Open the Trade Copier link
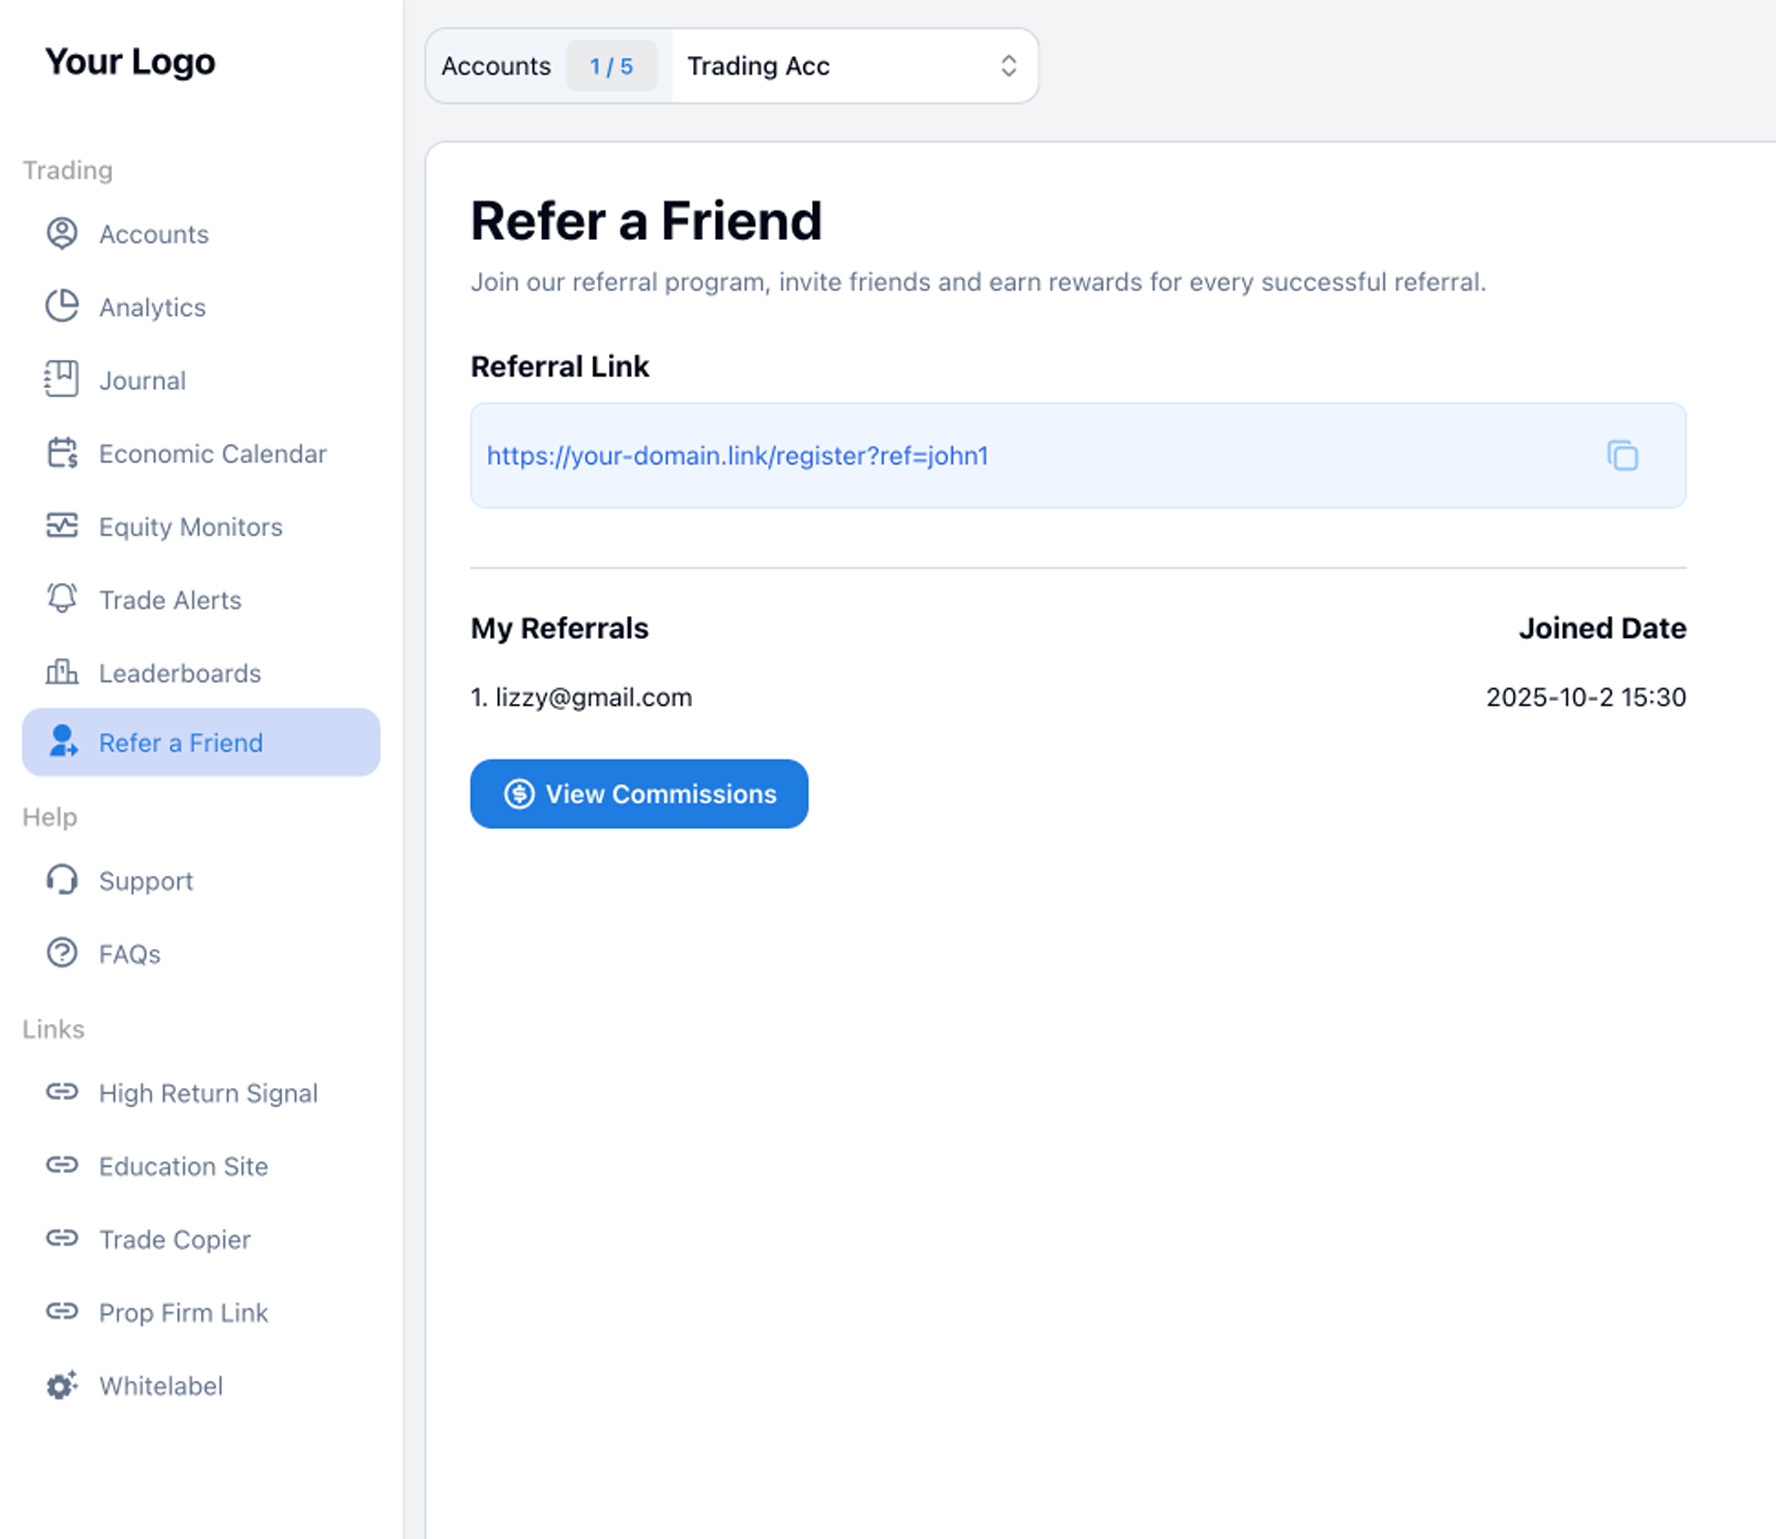The height and width of the screenshot is (1539, 1776). coord(175,1239)
